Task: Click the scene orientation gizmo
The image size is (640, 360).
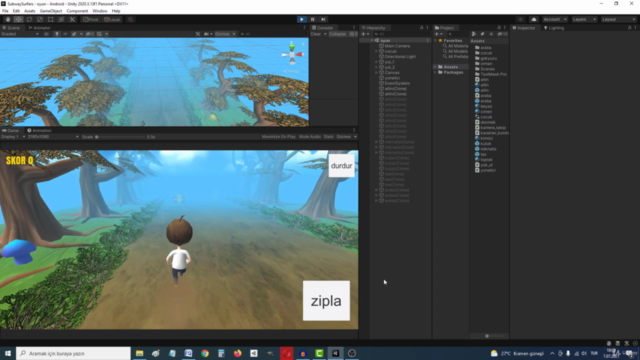Action: tap(292, 53)
